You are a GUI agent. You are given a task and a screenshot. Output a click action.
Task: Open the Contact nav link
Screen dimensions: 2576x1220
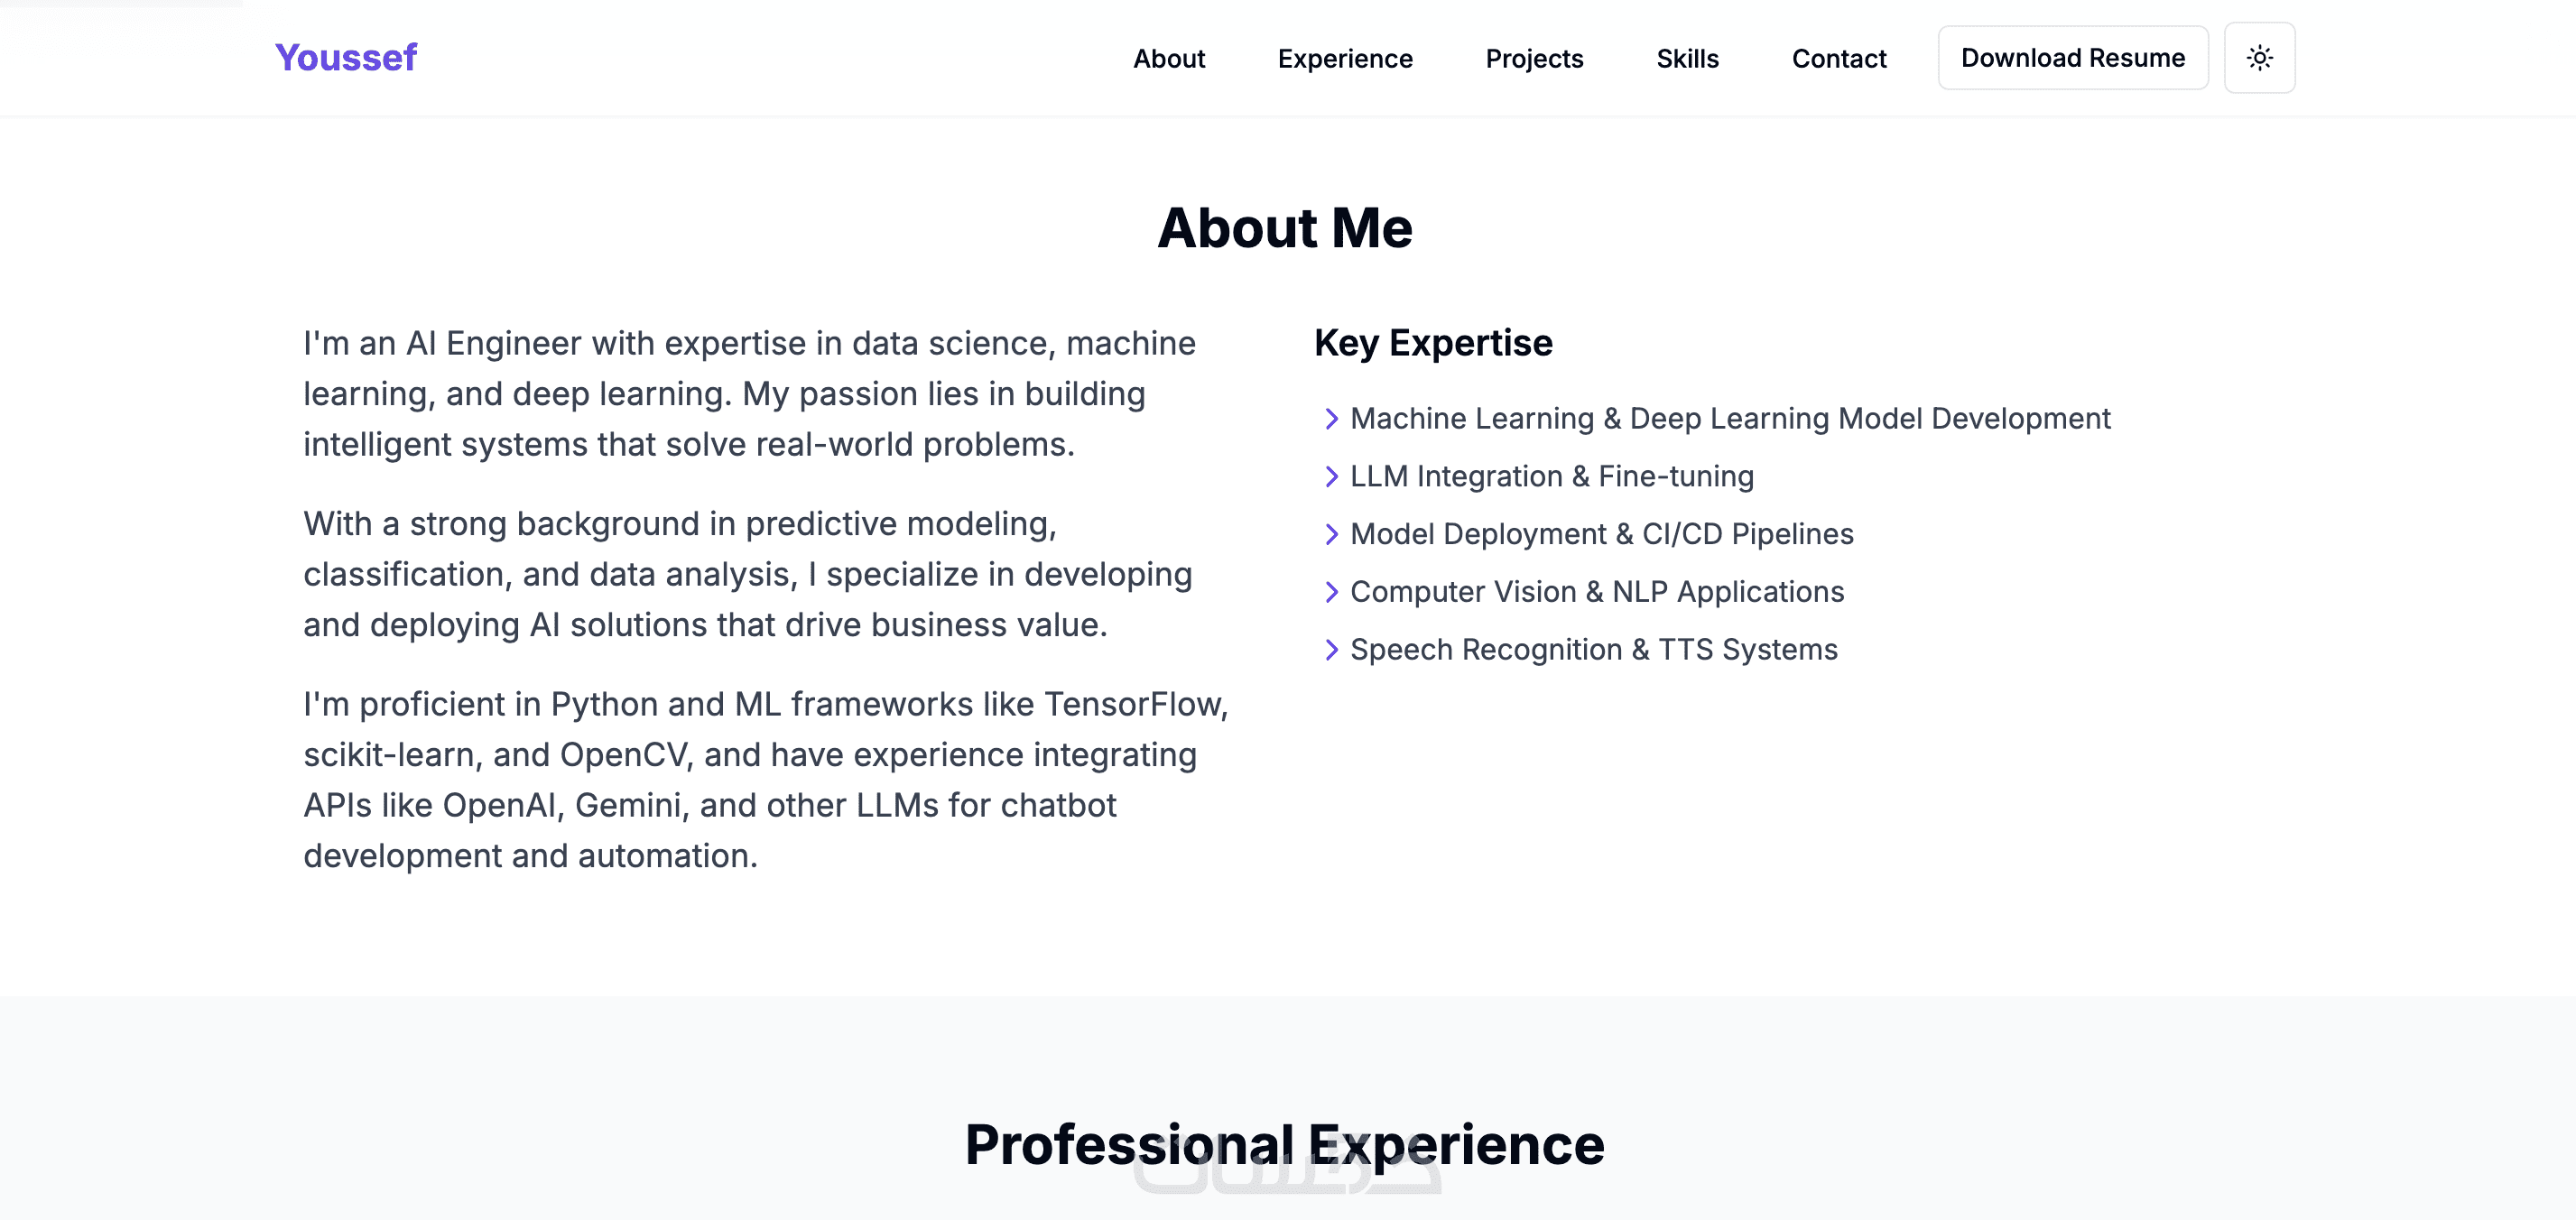click(x=1838, y=59)
